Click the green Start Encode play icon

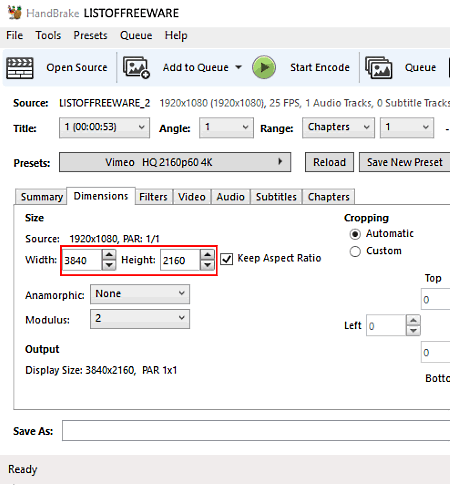coord(264,67)
